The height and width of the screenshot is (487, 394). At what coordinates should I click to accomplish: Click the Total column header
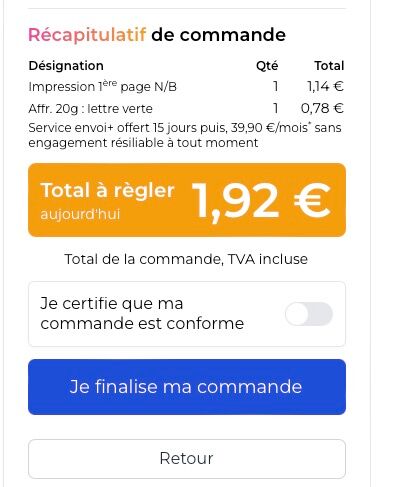click(x=329, y=65)
